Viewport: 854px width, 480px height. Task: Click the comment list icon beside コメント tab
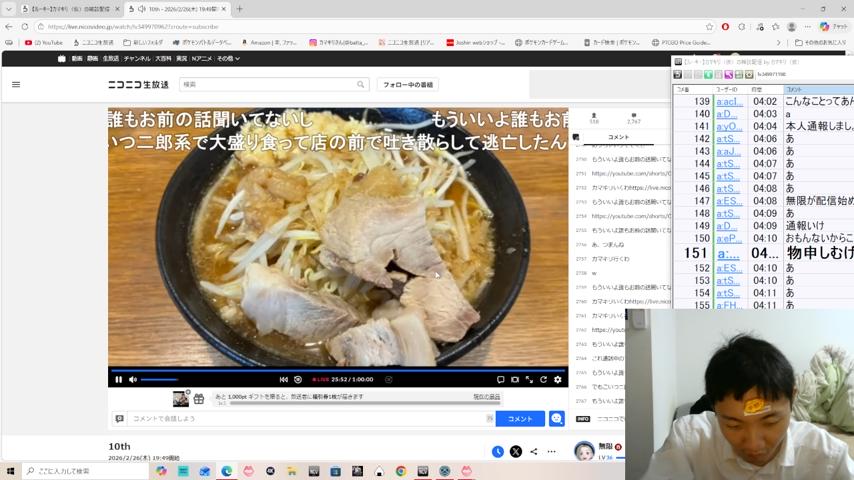click(x=576, y=137)
